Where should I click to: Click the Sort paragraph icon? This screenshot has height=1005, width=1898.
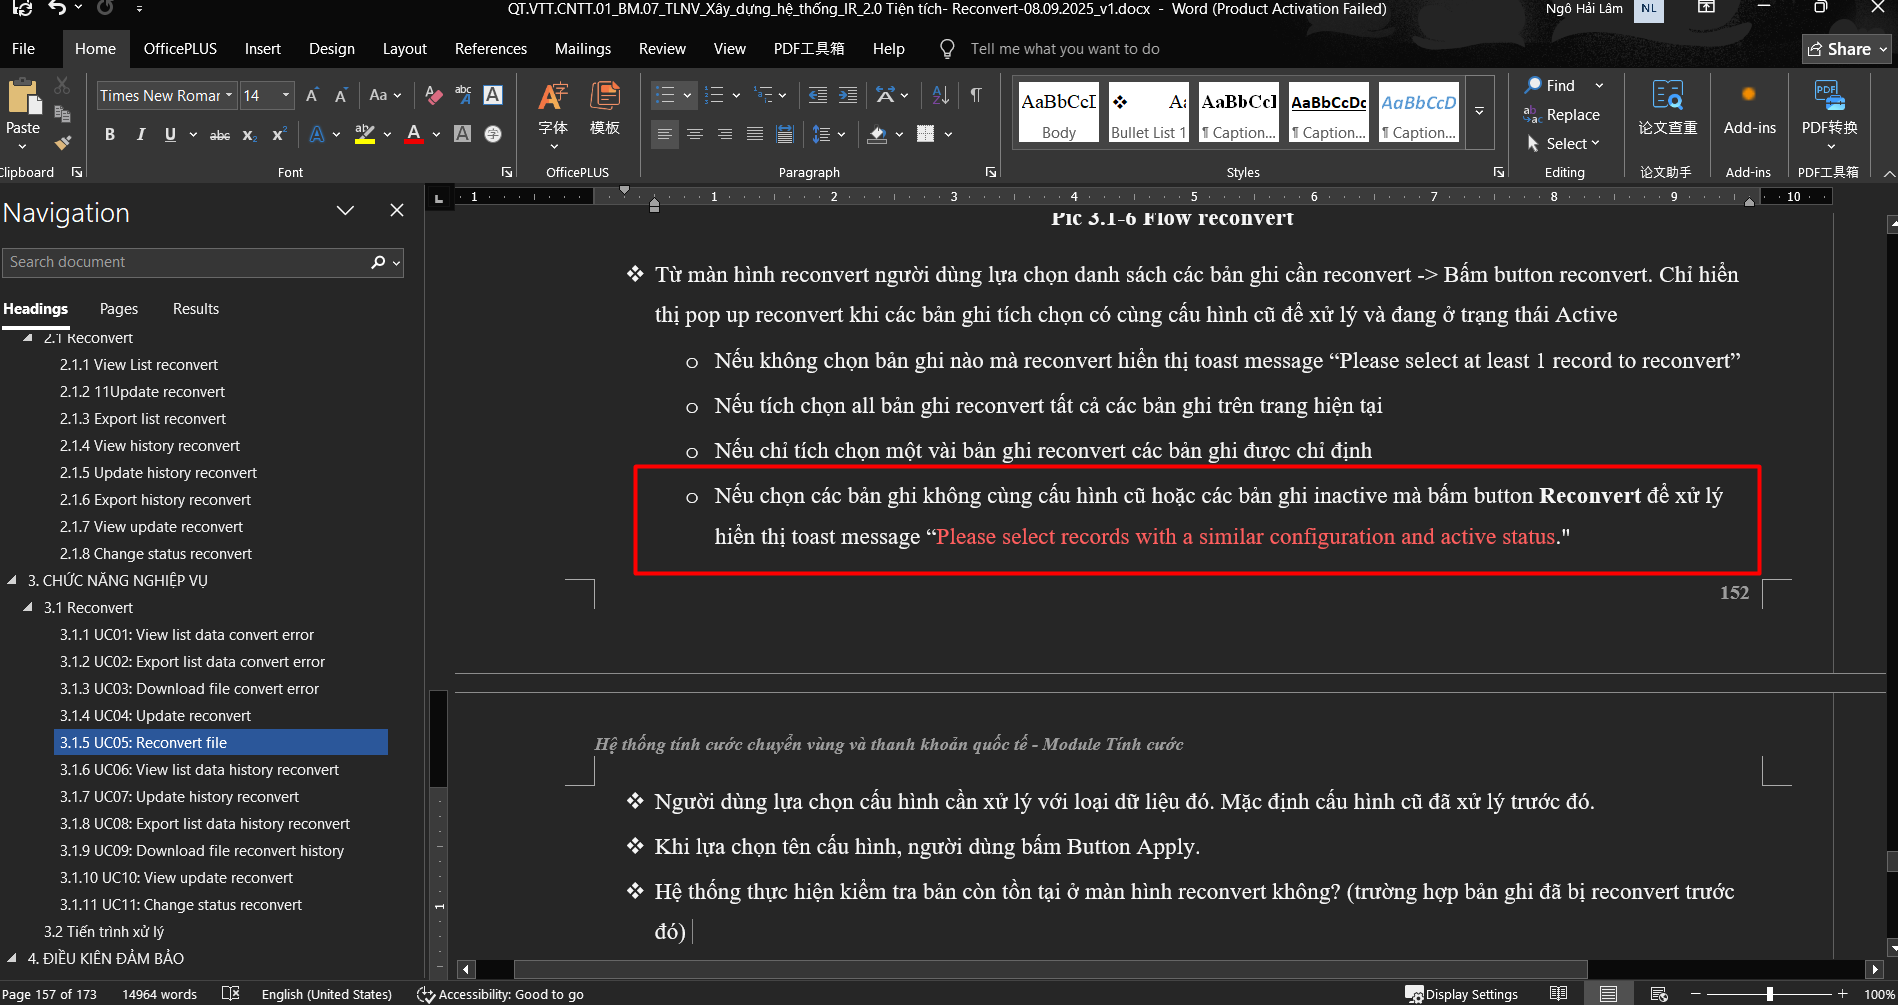(x=940, y=96)
